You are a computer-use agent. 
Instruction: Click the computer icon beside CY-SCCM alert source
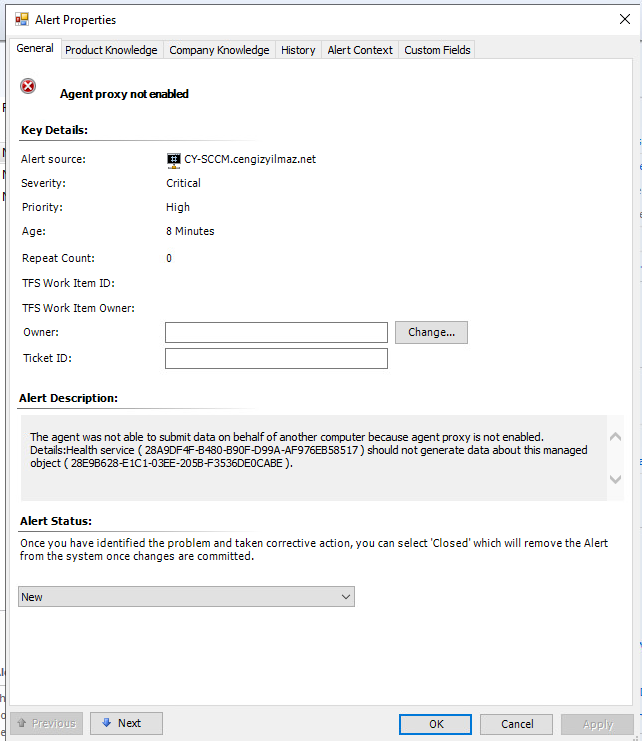click(x=173, y=159)
